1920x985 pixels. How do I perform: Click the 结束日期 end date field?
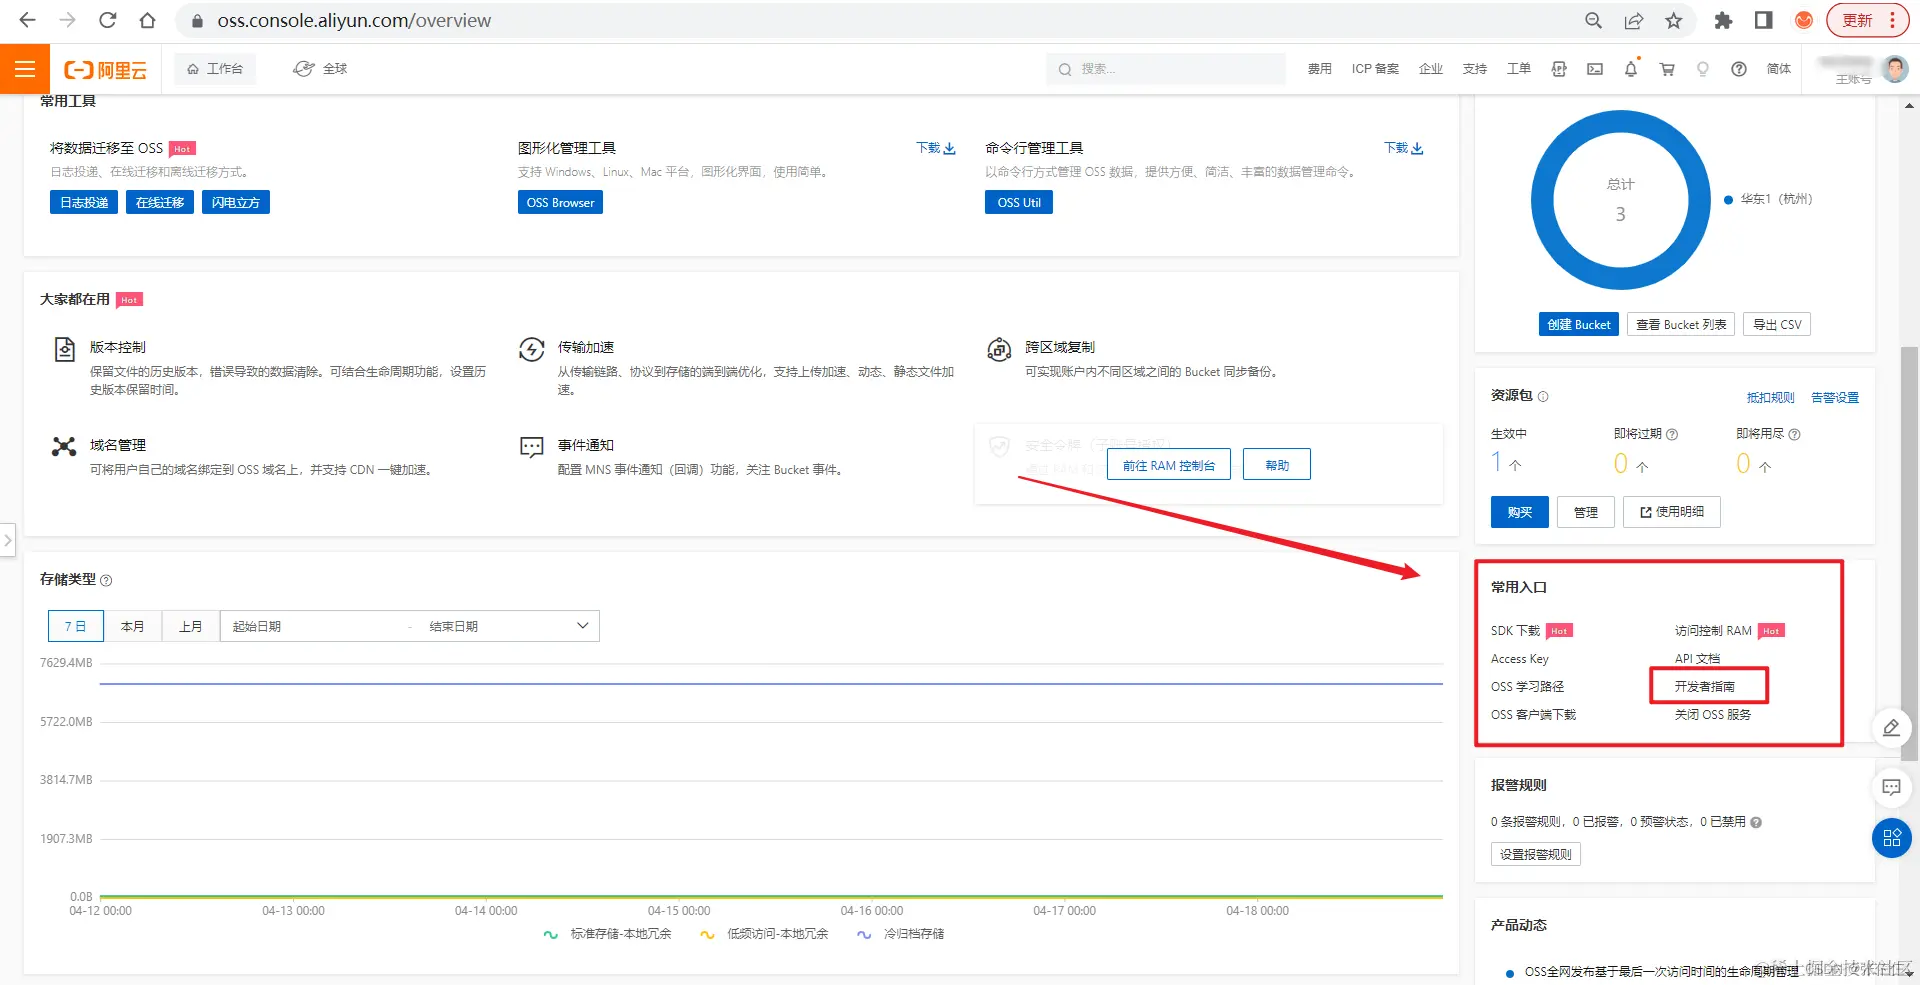pos(495,626)
